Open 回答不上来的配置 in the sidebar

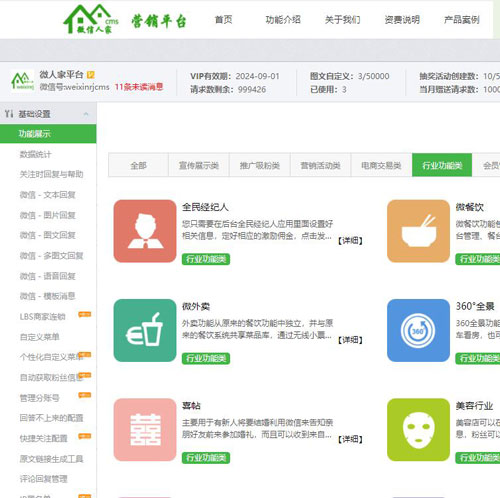[51, 418]
